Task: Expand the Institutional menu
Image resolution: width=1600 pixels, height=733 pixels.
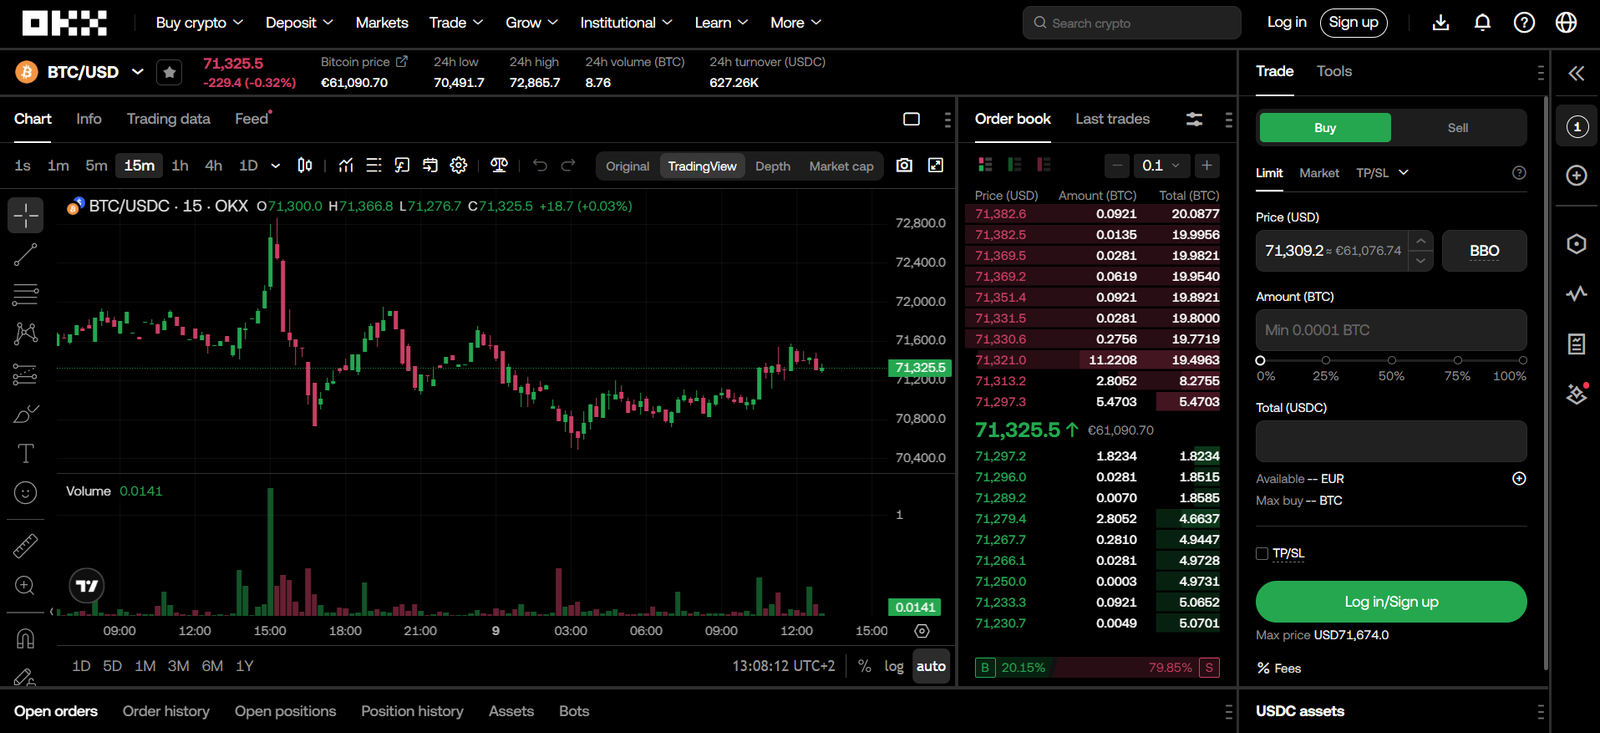Action: pos(626,22)
